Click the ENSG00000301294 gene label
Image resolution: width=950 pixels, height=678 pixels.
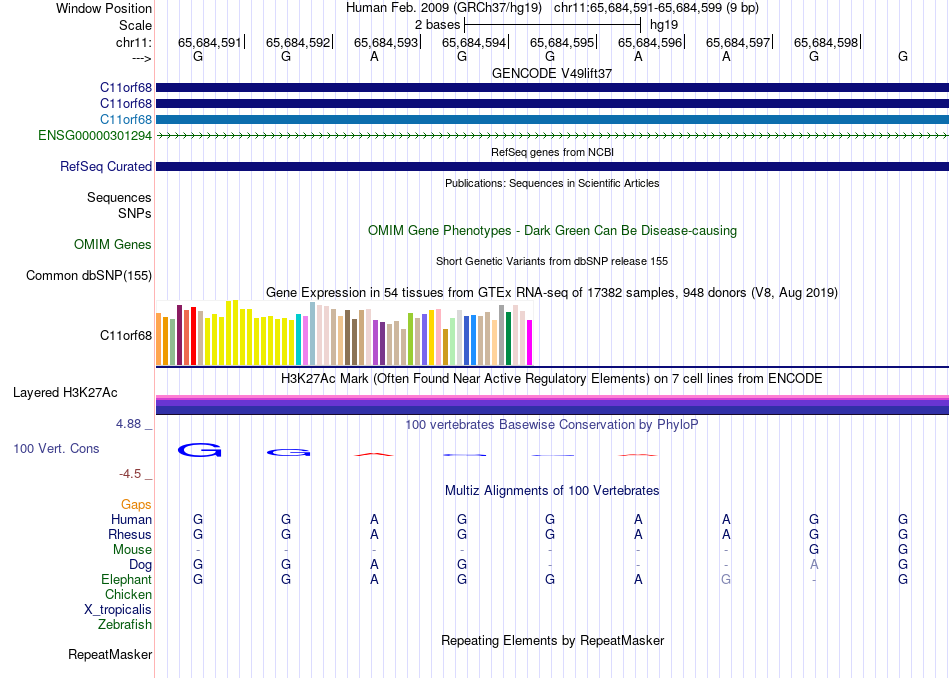[x=95, y=136]
